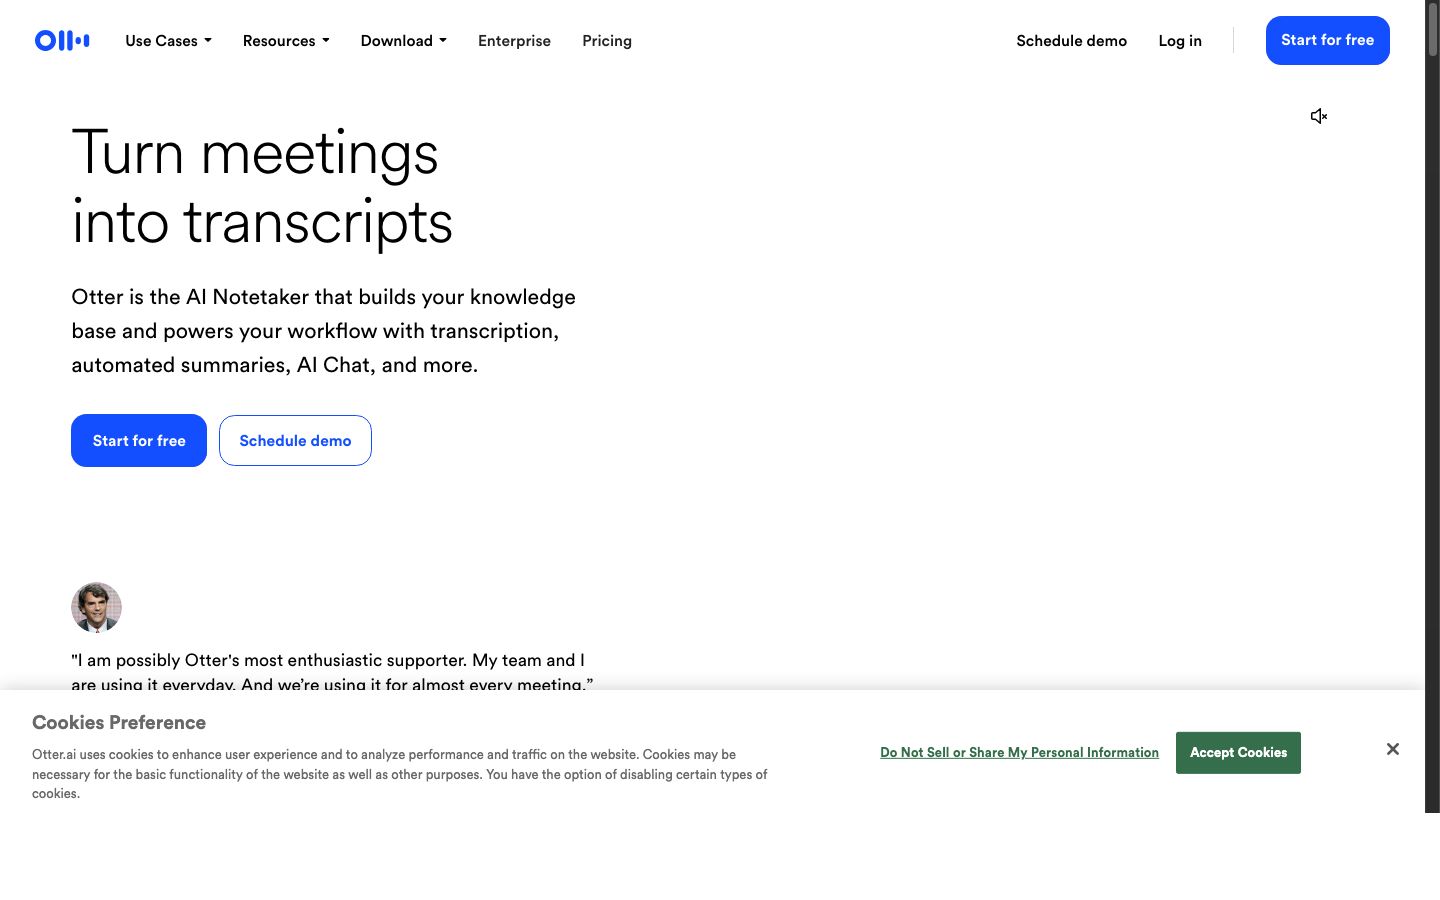Click the blue Start for free header button
The height and width of the screenshot is (900, 1440).
click(x=1327, y=40)
